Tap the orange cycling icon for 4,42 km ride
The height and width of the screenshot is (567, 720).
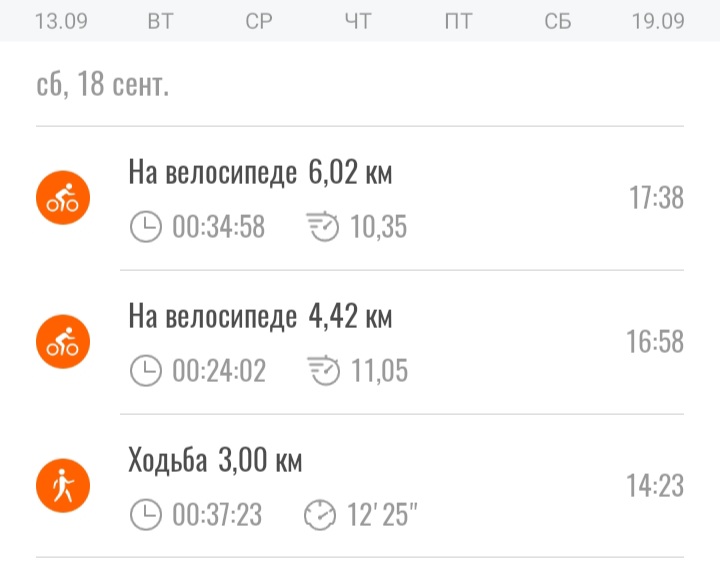[x=63, y=343]
